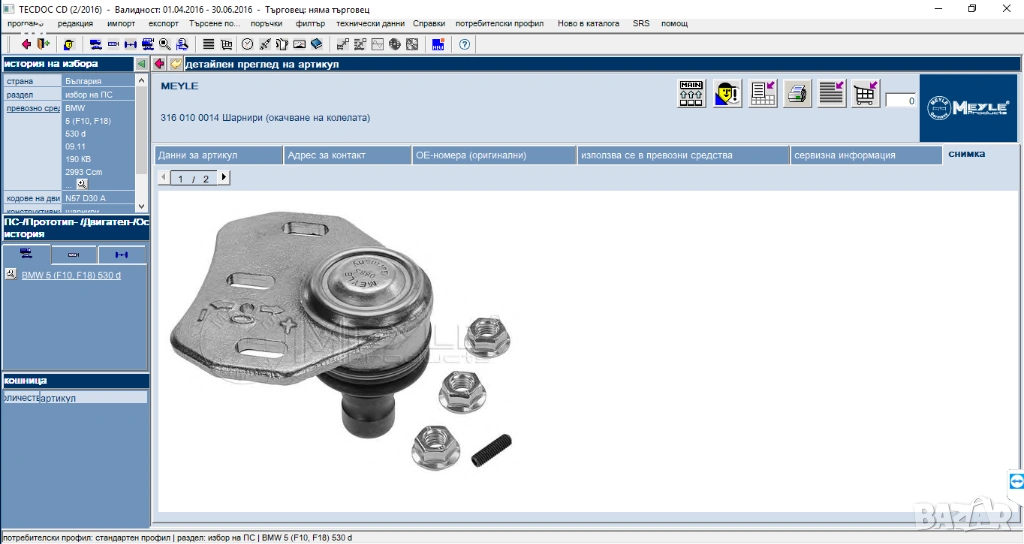Click the clock icon in the toolbar
Image resolution: width=1024 pixels, height=544 pixels.
pos(247,44)
